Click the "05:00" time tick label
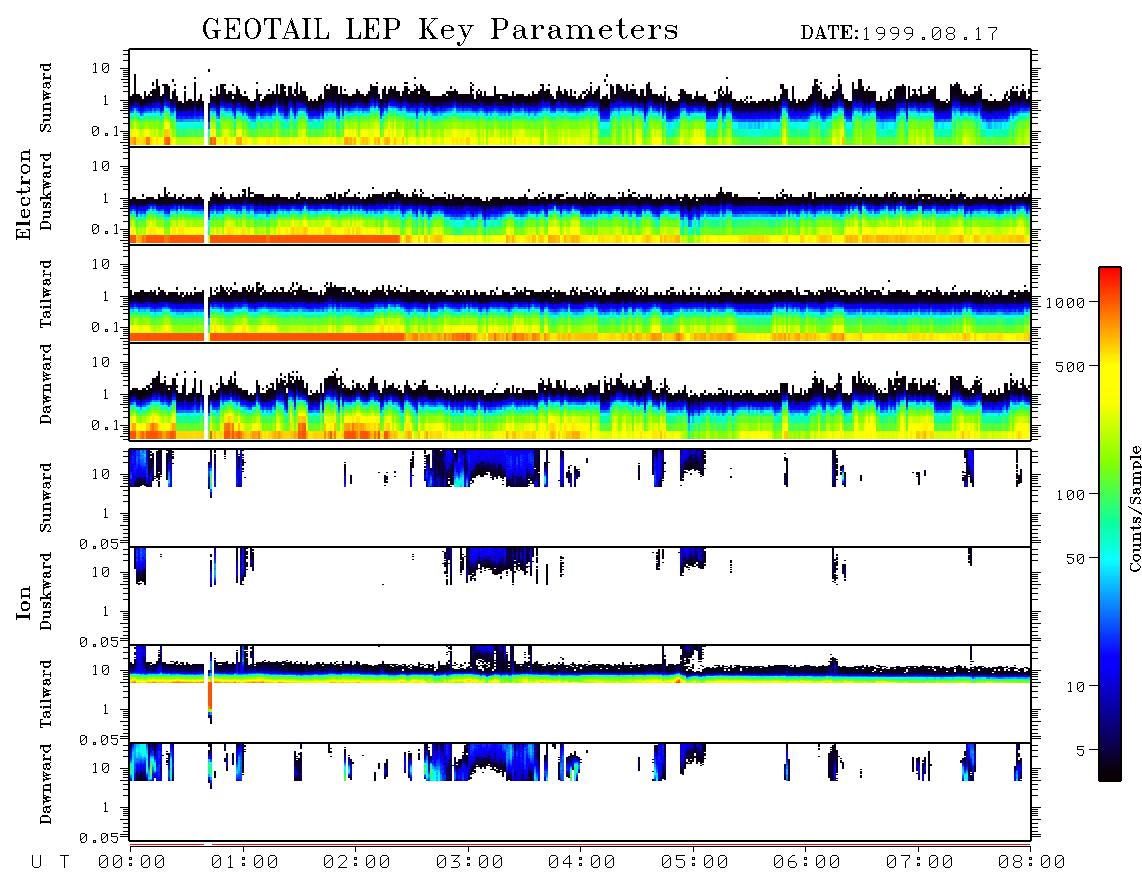This screenshot has width=1142, height=880. click(695, 862)
